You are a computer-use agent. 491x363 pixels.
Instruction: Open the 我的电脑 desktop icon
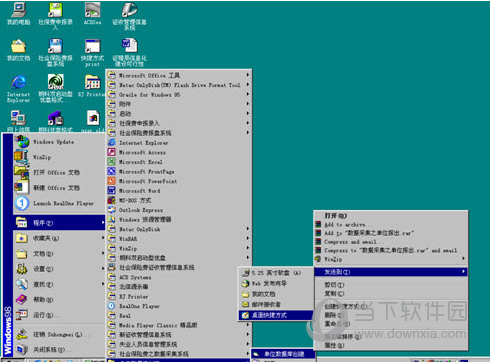click(x=19, y=13)
